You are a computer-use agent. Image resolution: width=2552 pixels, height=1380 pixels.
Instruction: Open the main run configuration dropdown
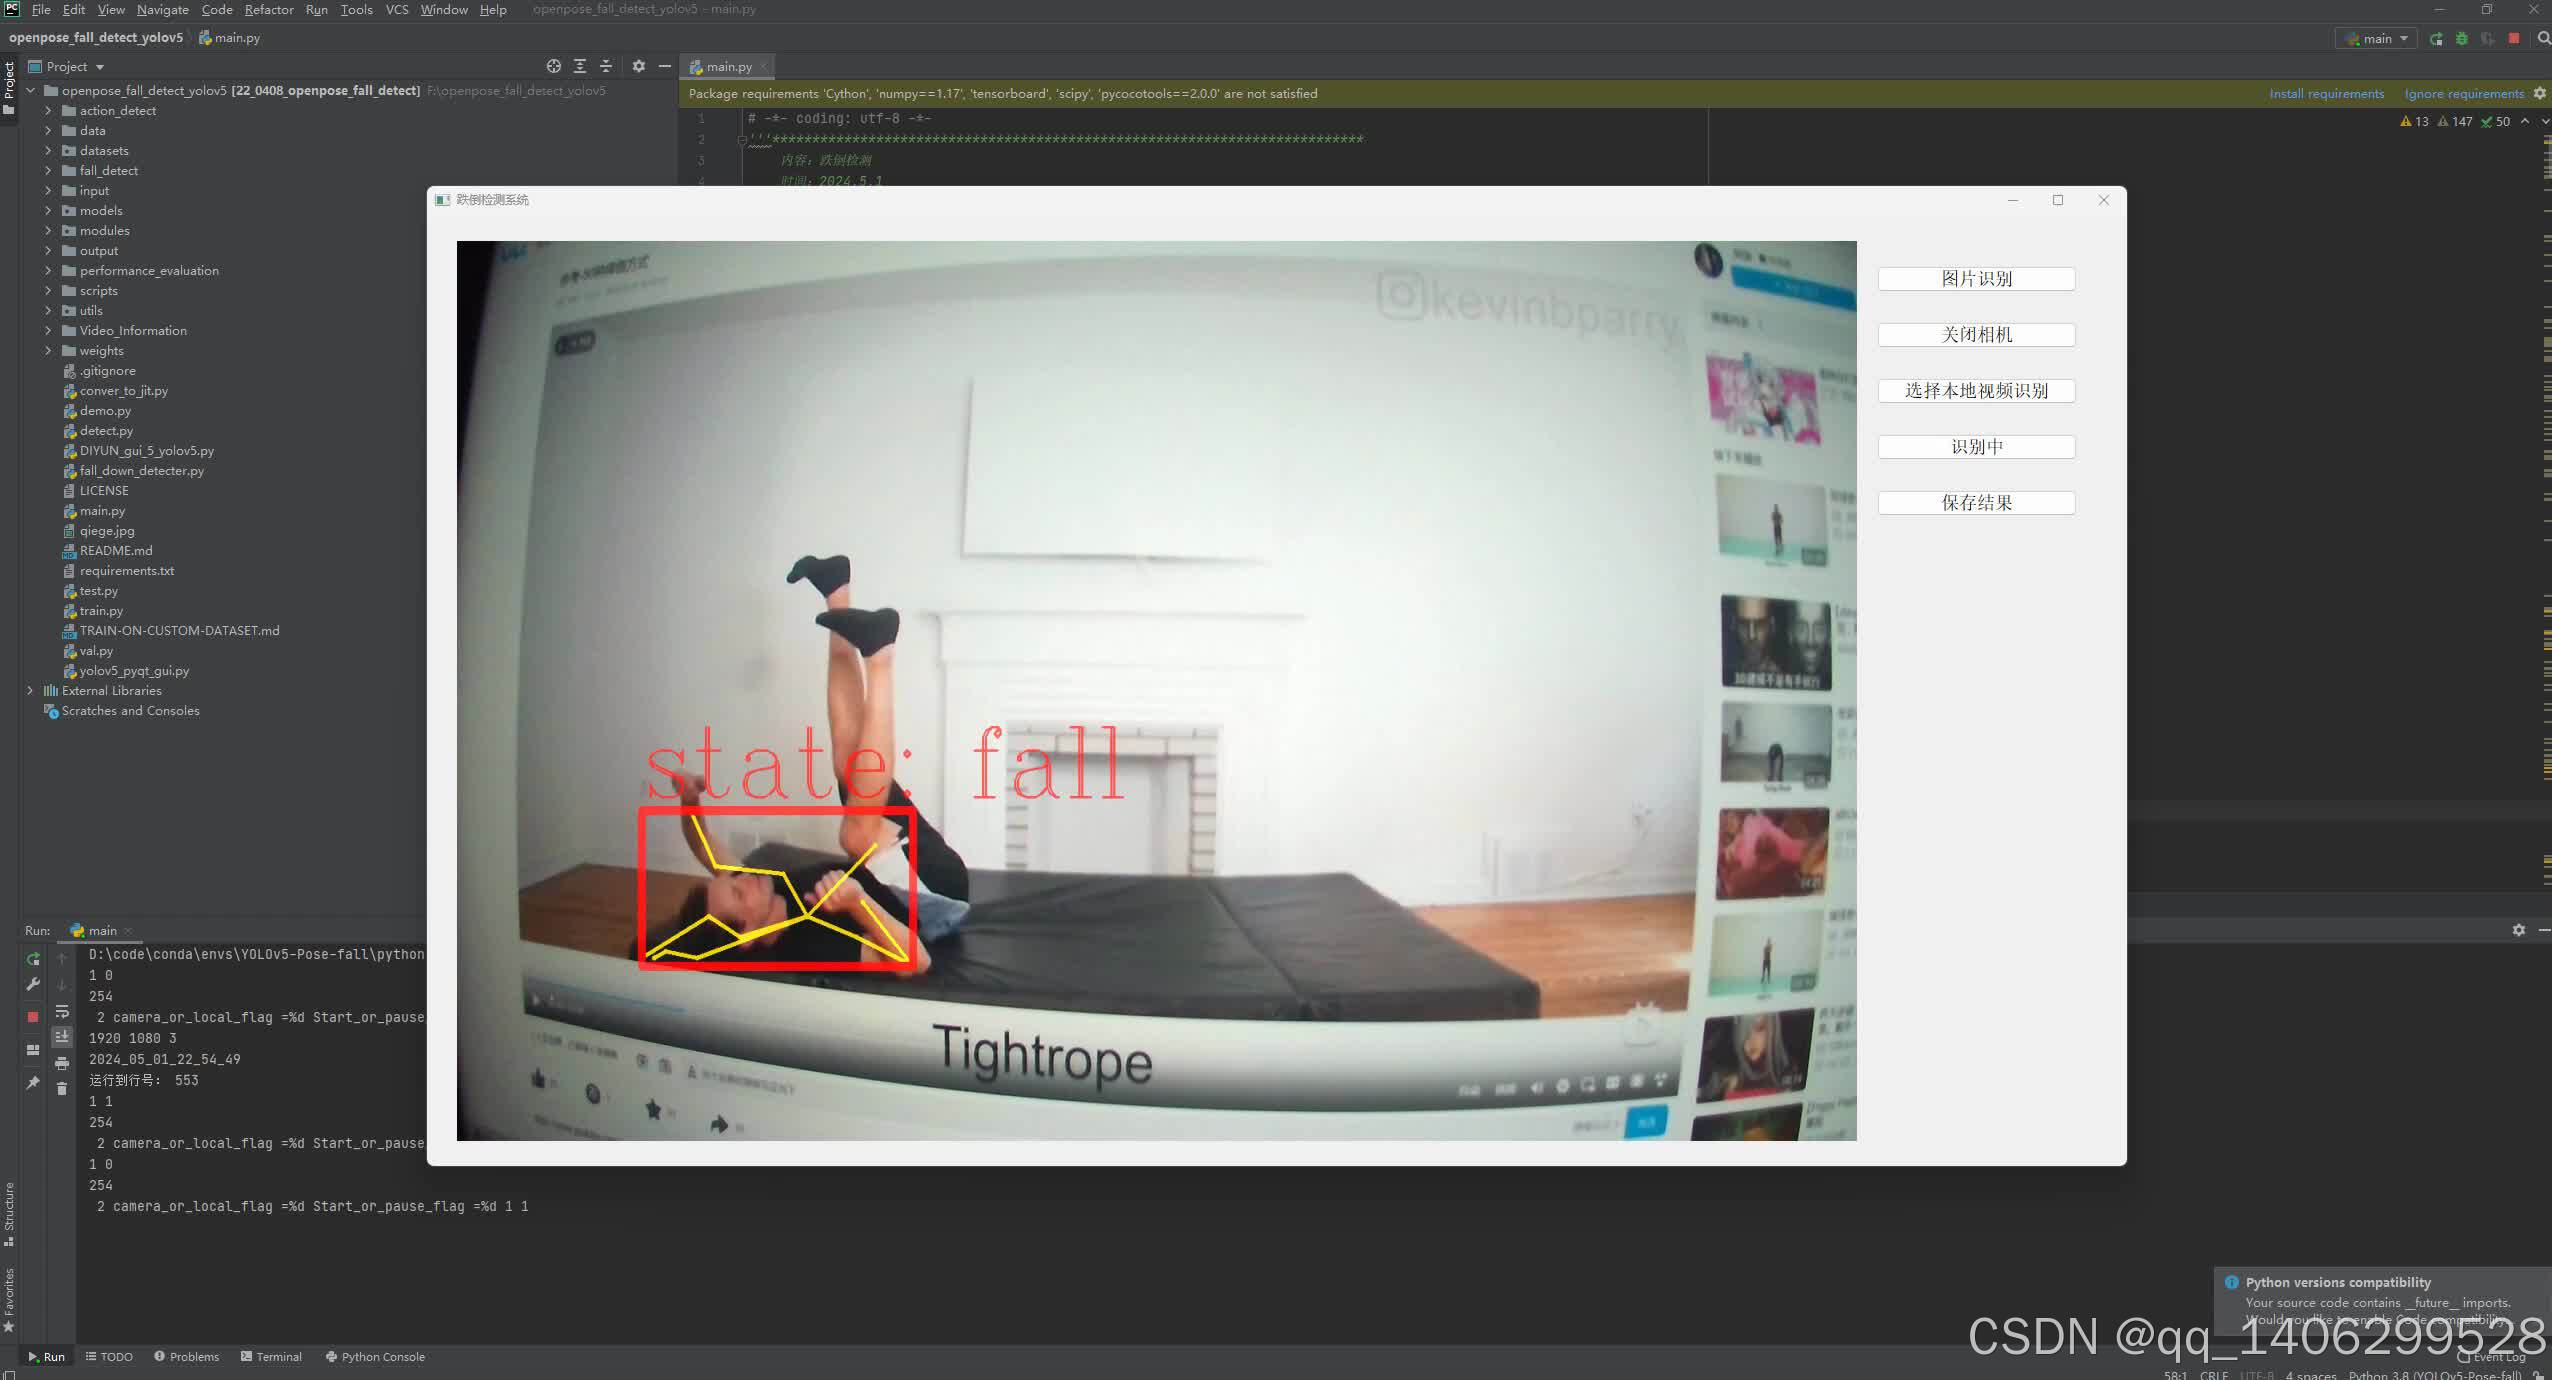(2377, 38)
